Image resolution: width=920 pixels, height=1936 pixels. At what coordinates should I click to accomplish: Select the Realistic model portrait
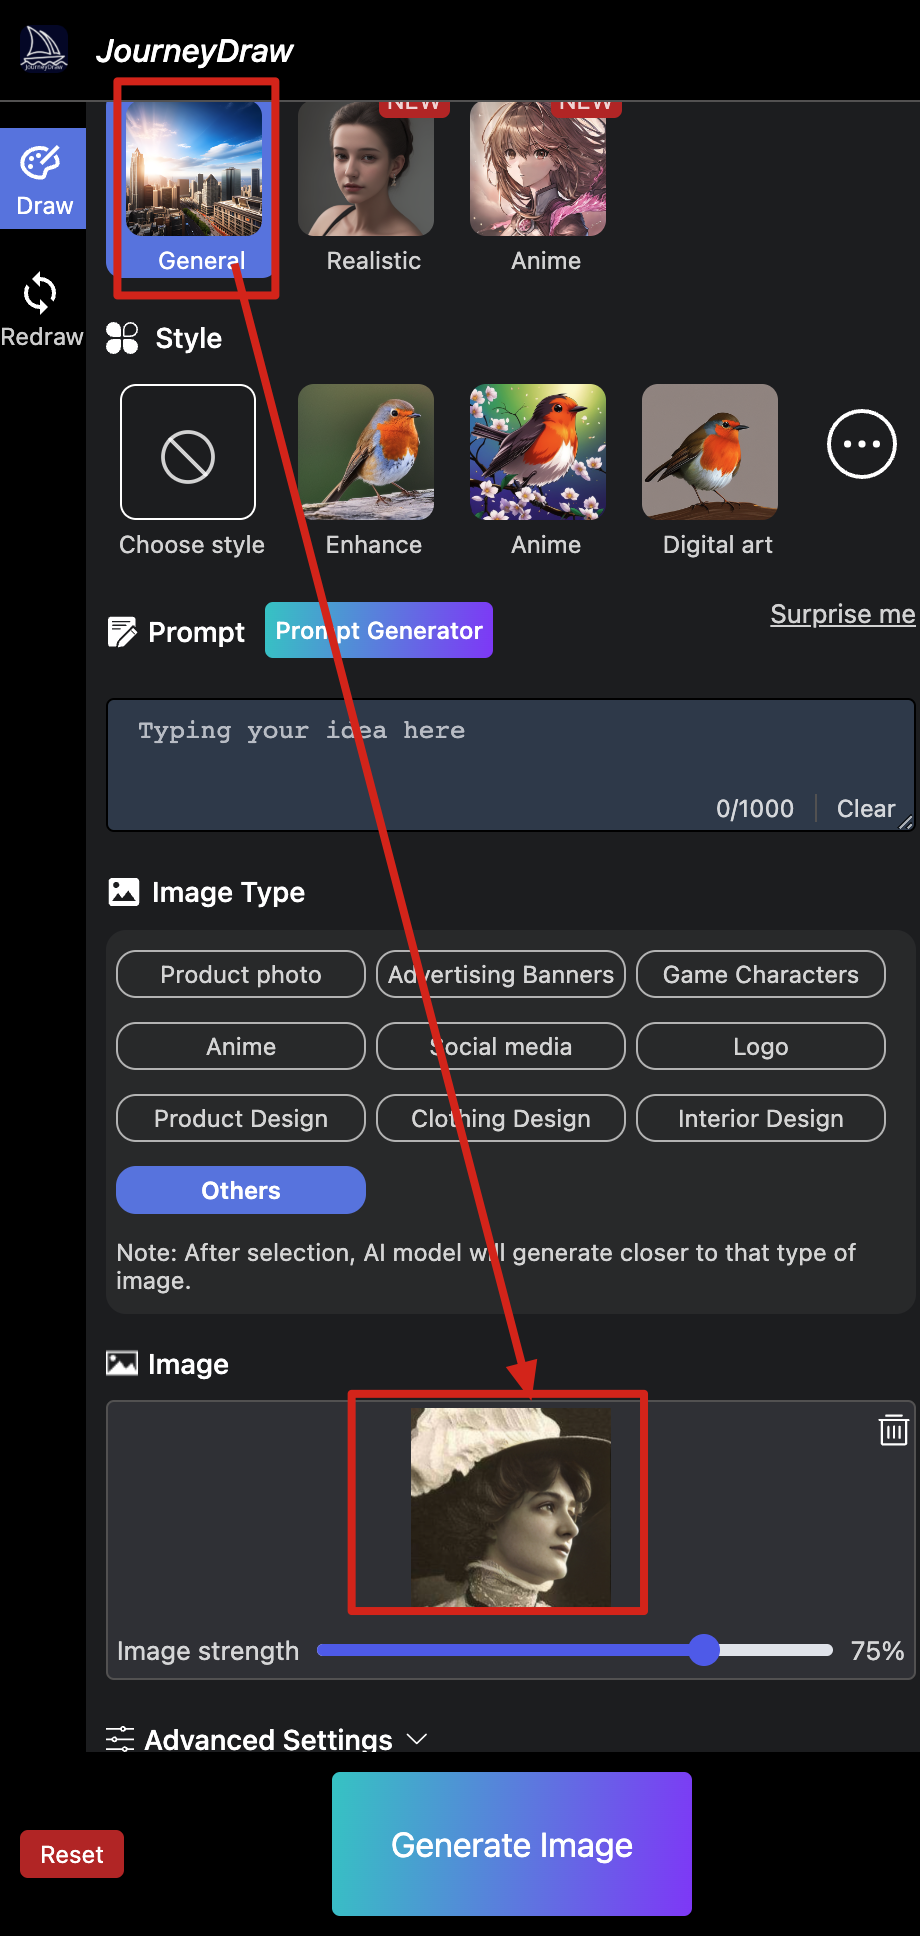coord(366,170)
